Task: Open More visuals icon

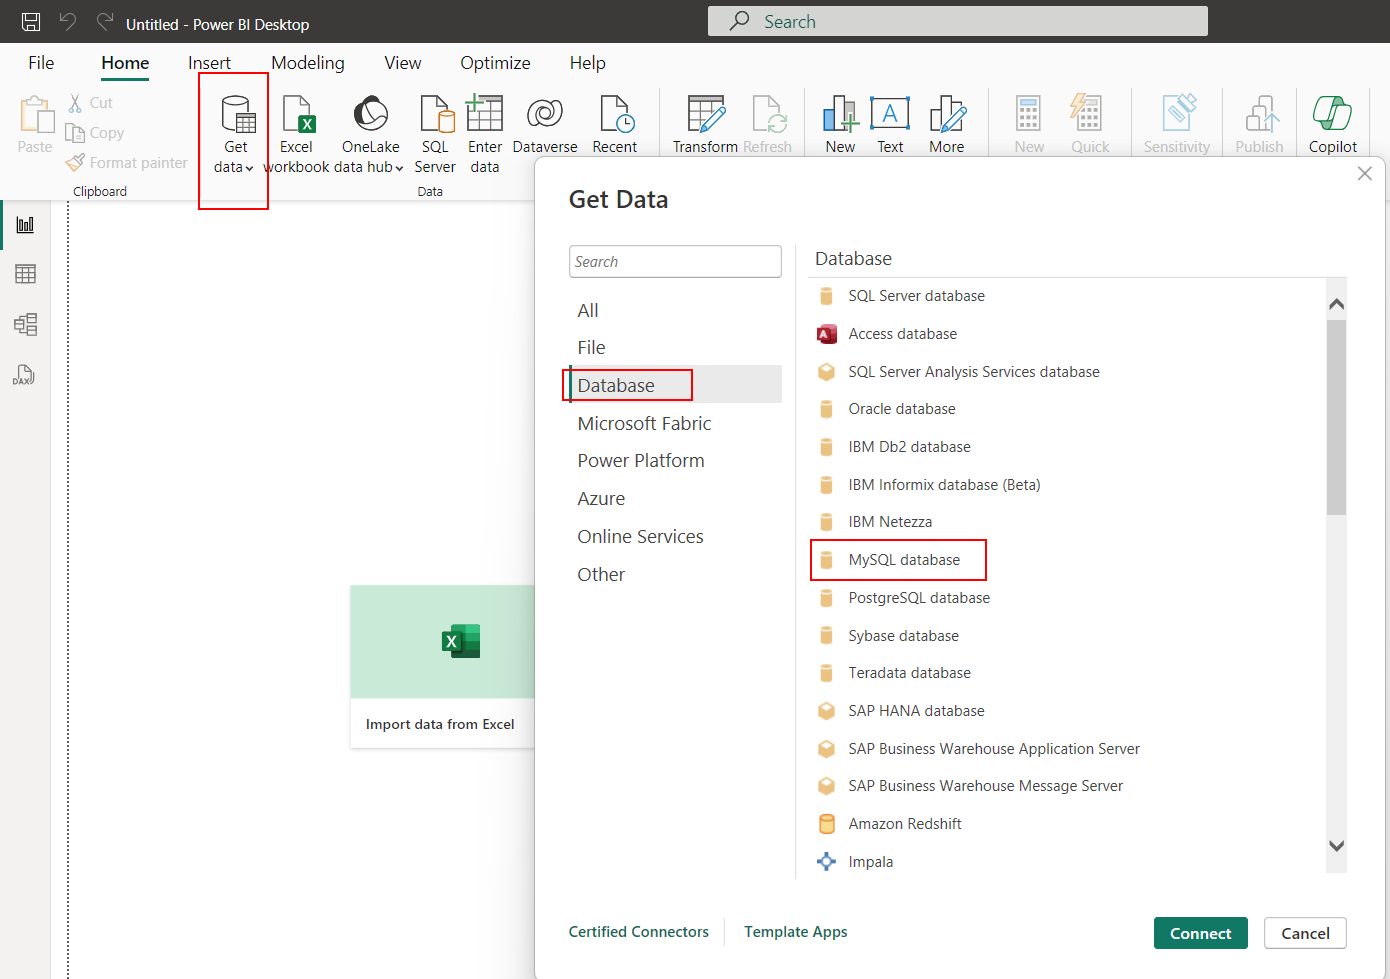Action: pos(947,114)
